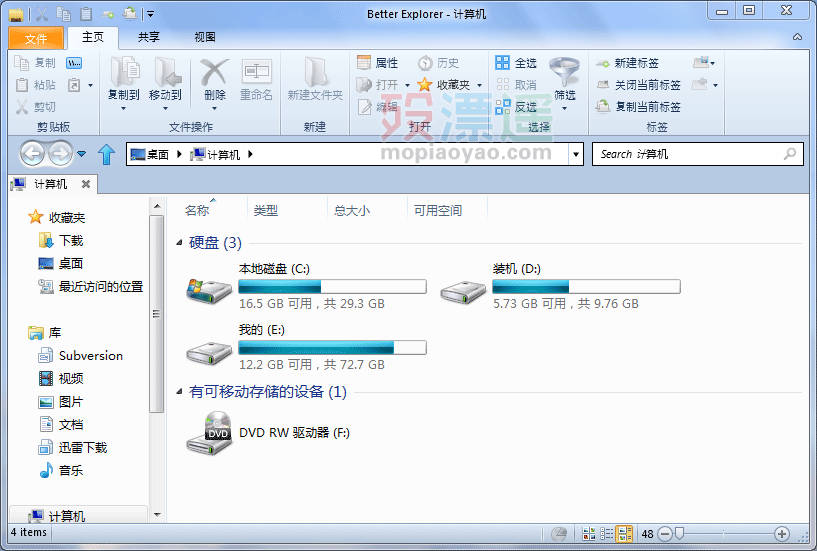Viewport: 817px width, 551px height.
Task: Click the sidebar scrollbar down arrow
Action: point(157,515)
